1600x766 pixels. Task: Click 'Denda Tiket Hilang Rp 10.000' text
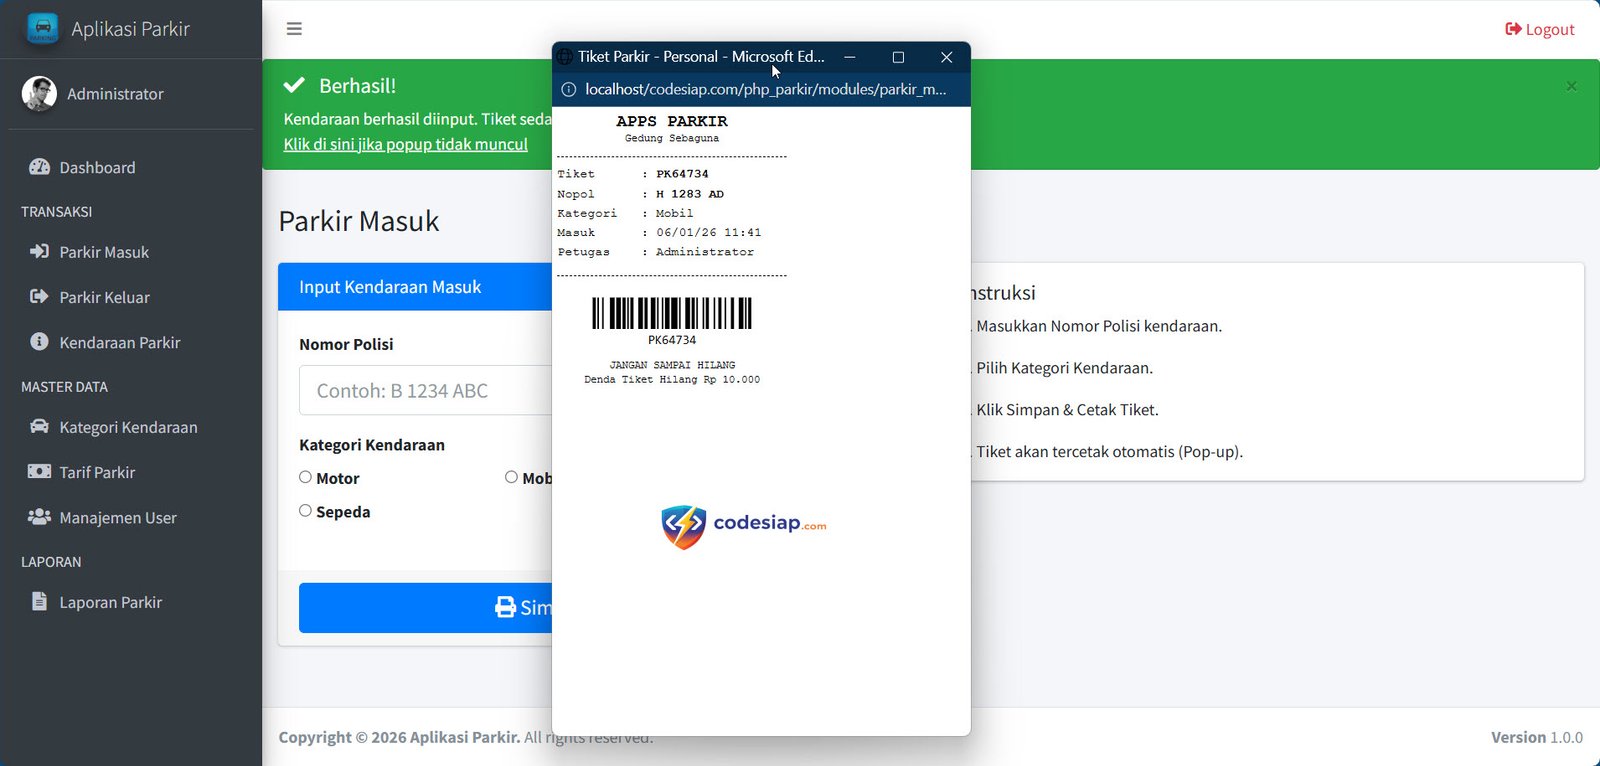coord(672,380)
